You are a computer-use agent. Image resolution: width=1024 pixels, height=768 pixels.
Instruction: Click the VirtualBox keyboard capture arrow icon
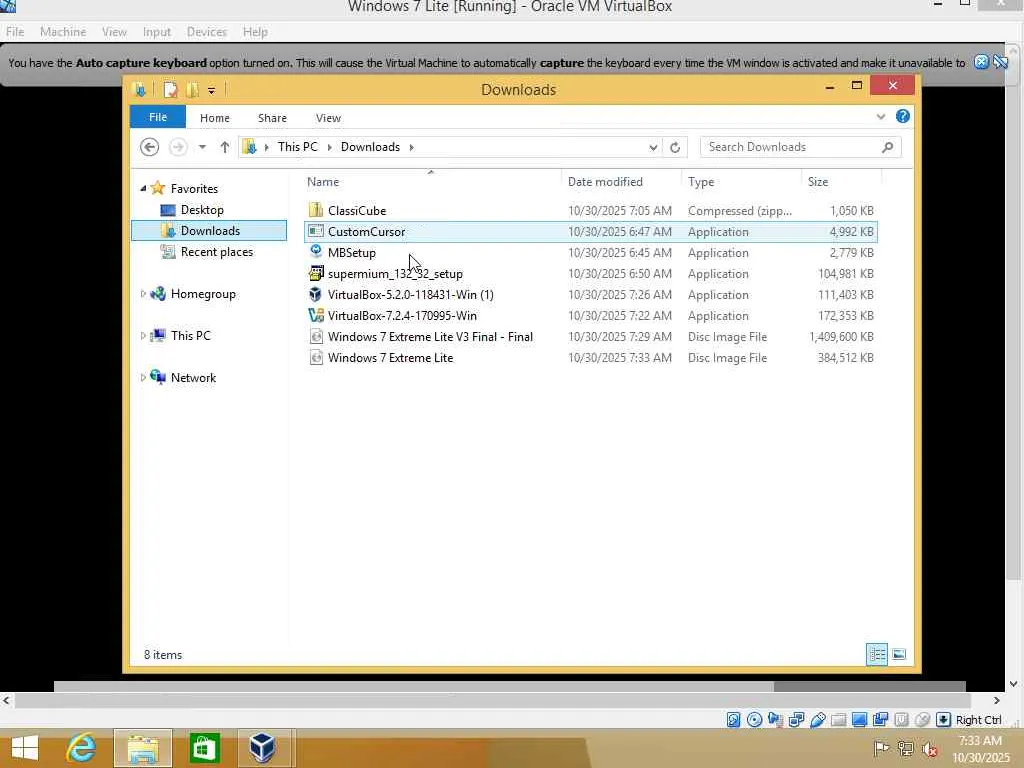click(943, 720)
